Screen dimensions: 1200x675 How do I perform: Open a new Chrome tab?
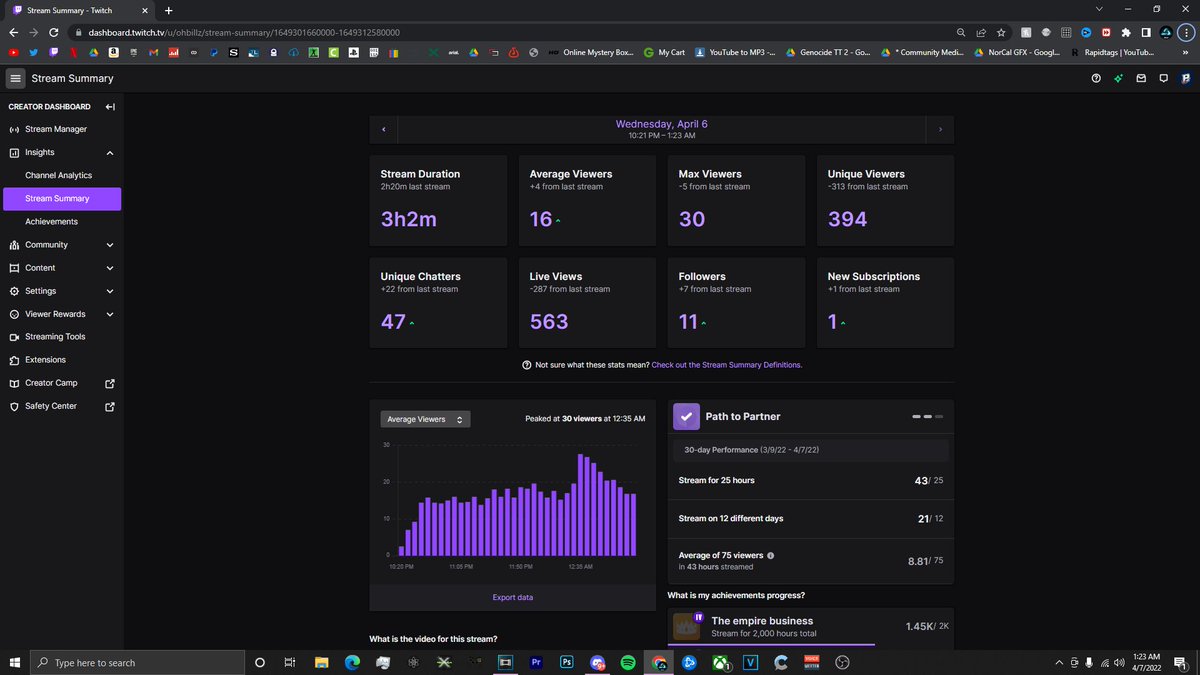(x=168, y=10)
